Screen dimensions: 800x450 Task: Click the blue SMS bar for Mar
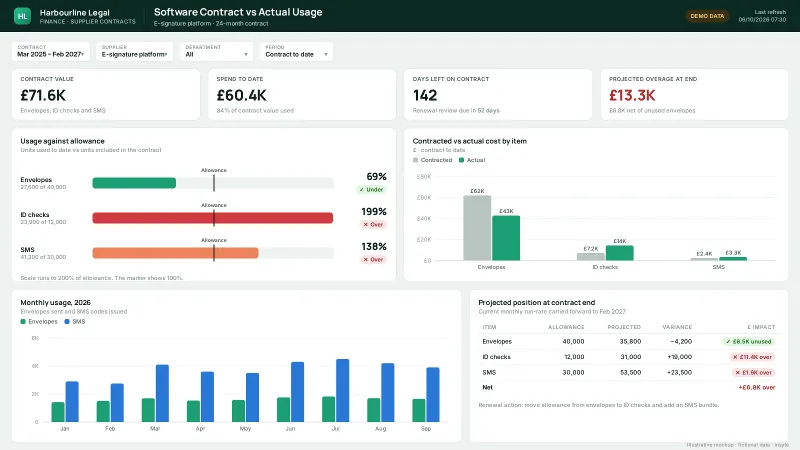coord(162,393)
